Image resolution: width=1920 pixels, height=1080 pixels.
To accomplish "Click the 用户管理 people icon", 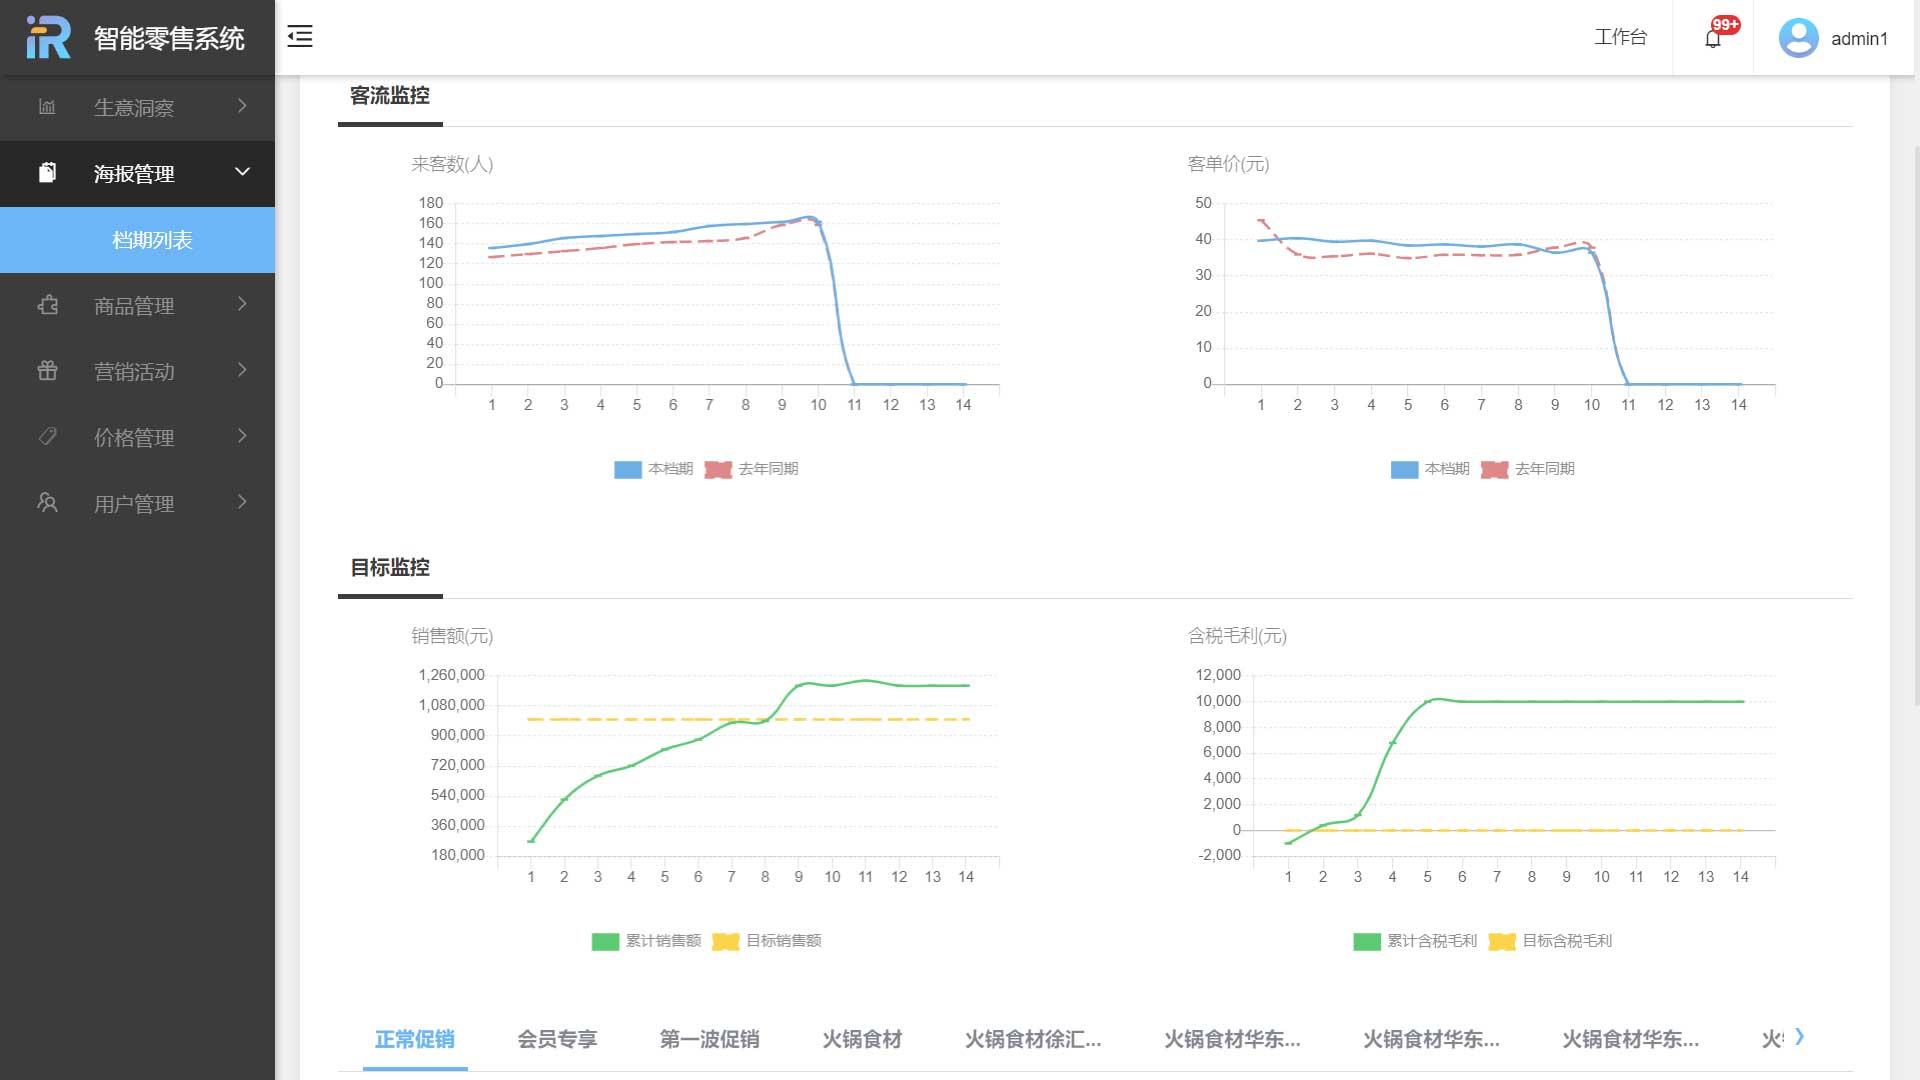I will click(x=47, y=503).
